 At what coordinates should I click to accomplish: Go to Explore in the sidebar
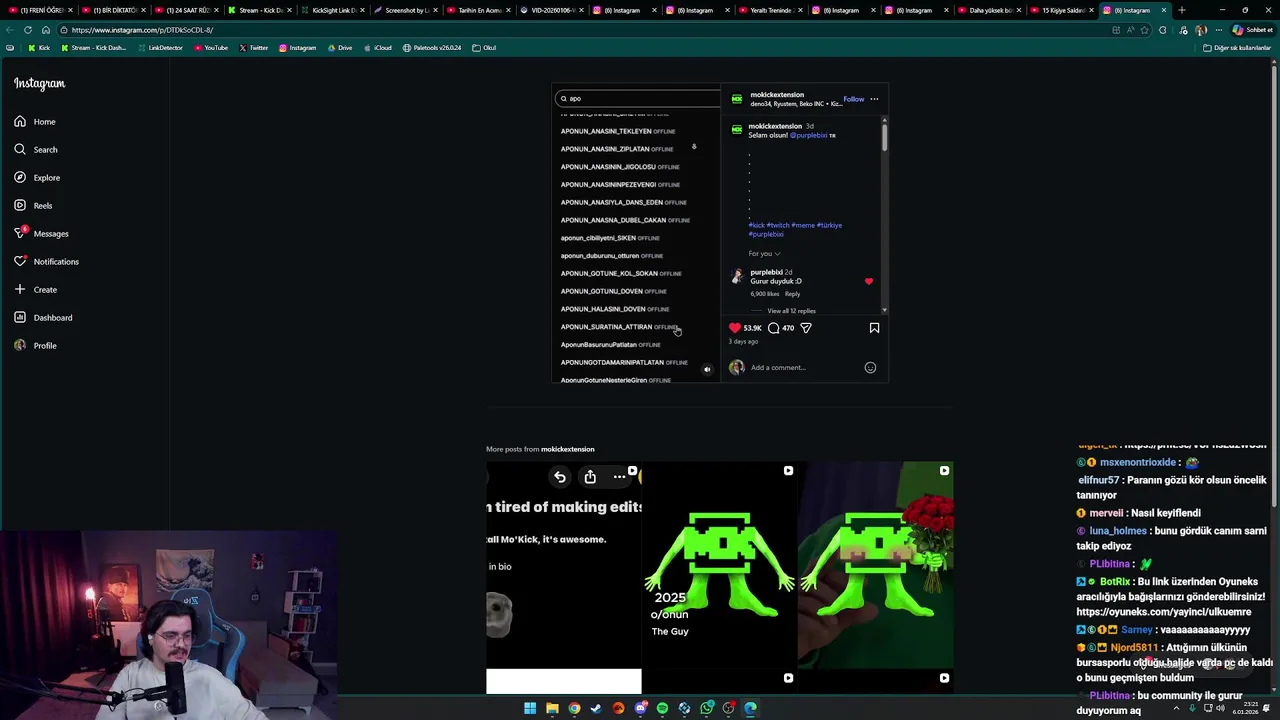tap(37, 178)
